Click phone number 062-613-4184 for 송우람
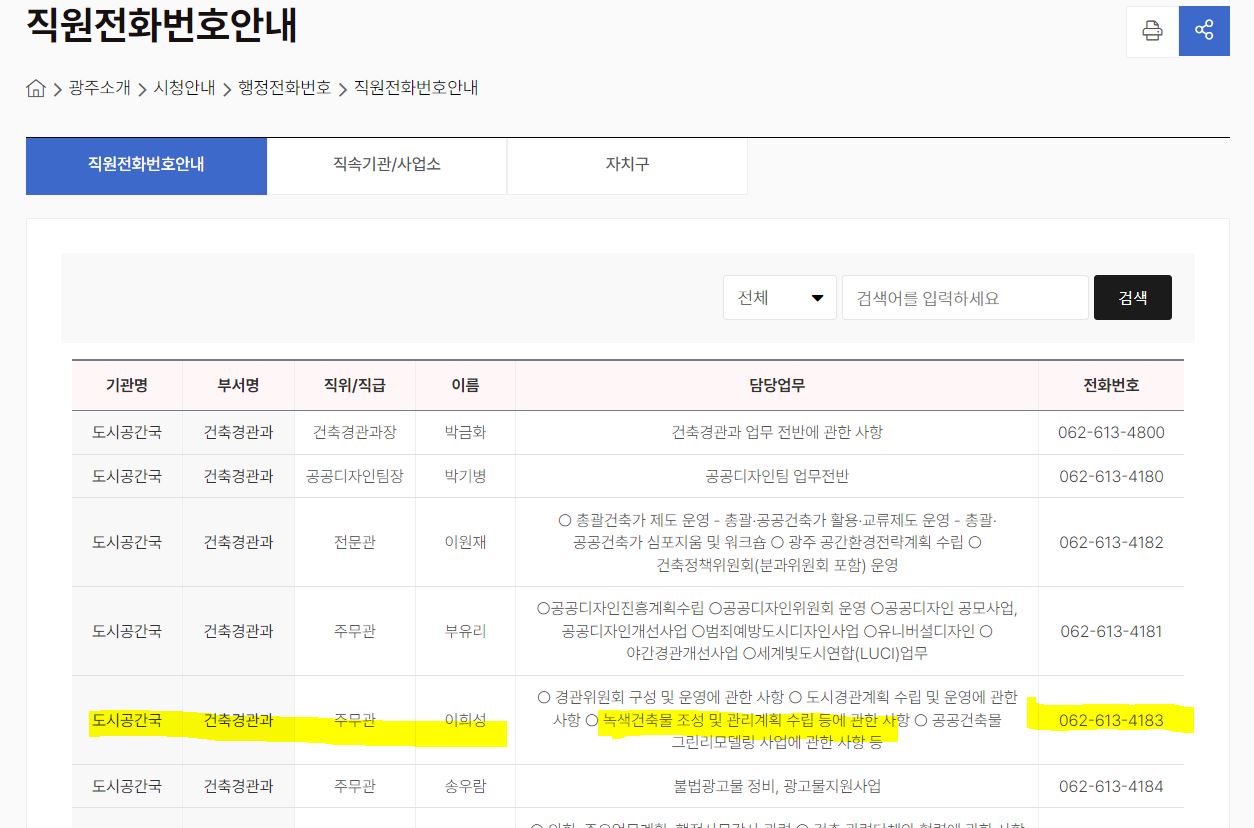 point(1111,787)
